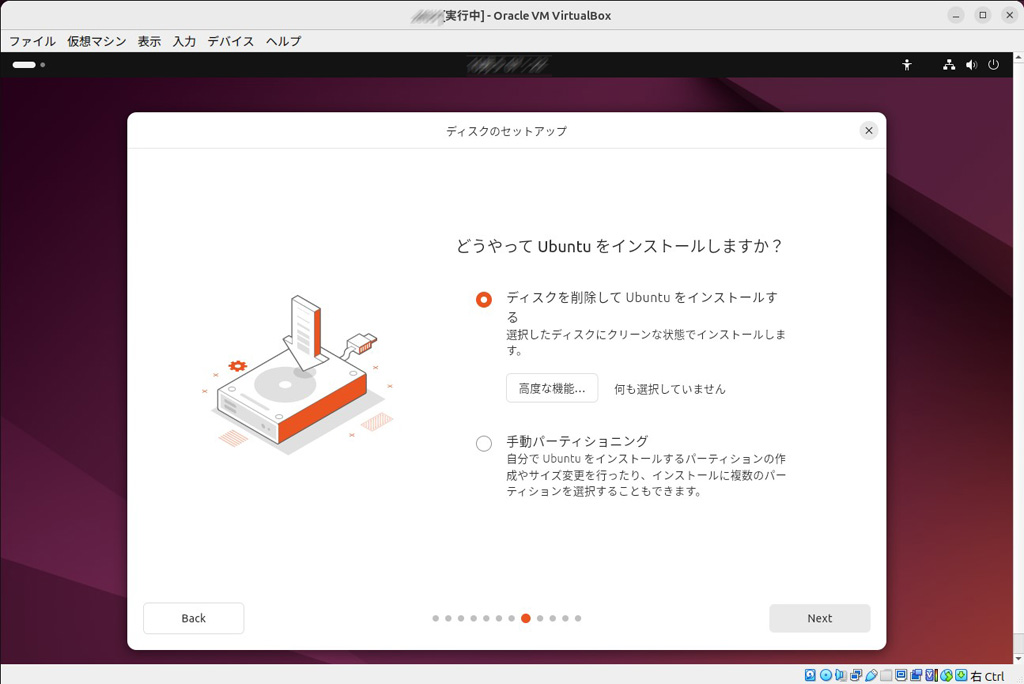Viewport: 1024px width, 684px height.
Task: Click the recording status icon
Action: (916, 675)
